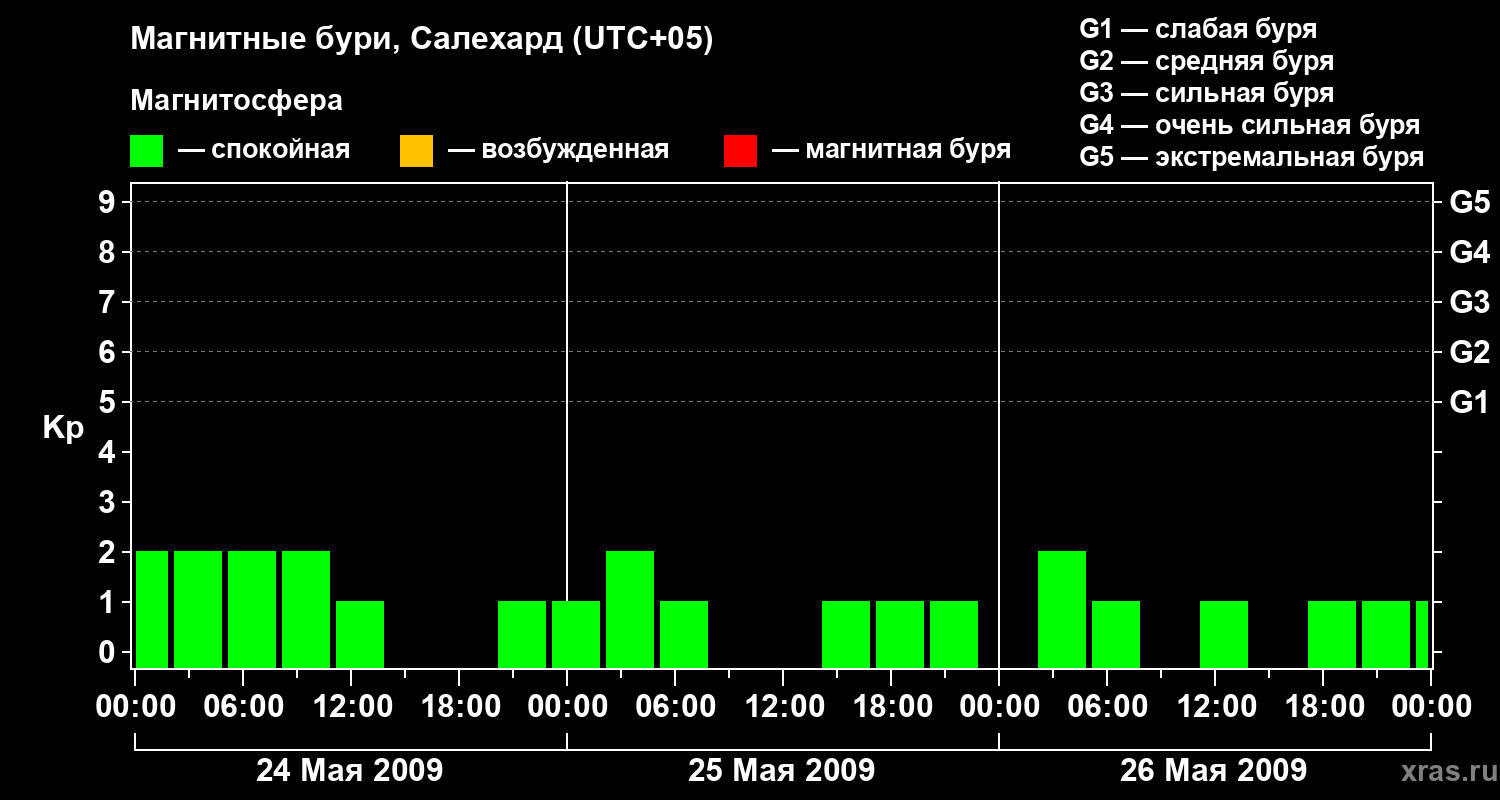Image resolution: width=1500 pixels, height=800 pixels.
Task: Click the 12:00 time label under 24 May
Action: coord(351,707)
